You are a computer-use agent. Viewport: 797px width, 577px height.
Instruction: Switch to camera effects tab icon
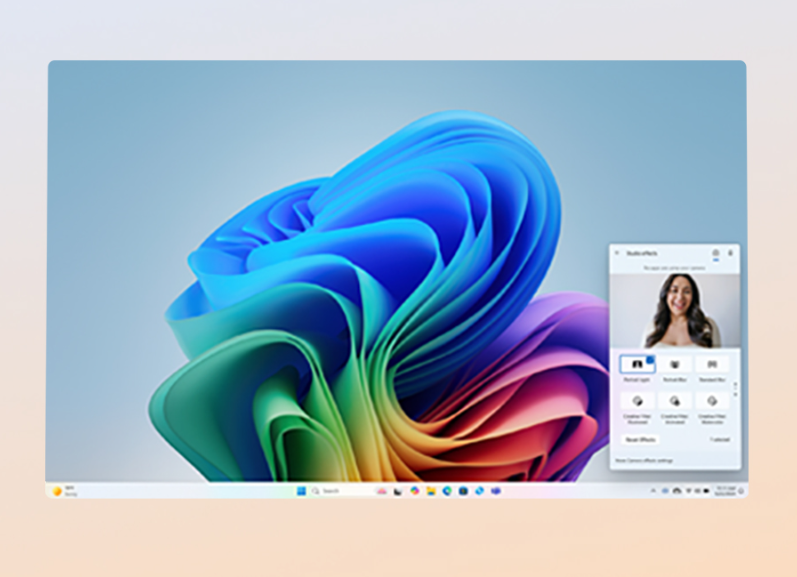(x=715, y=253)
